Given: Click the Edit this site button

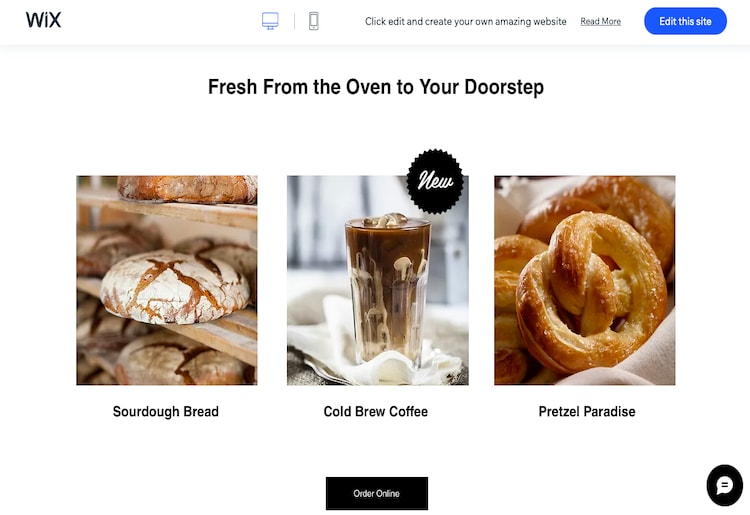Looking at the screenshot, I should pyautogui.click(x=685, y=21).
